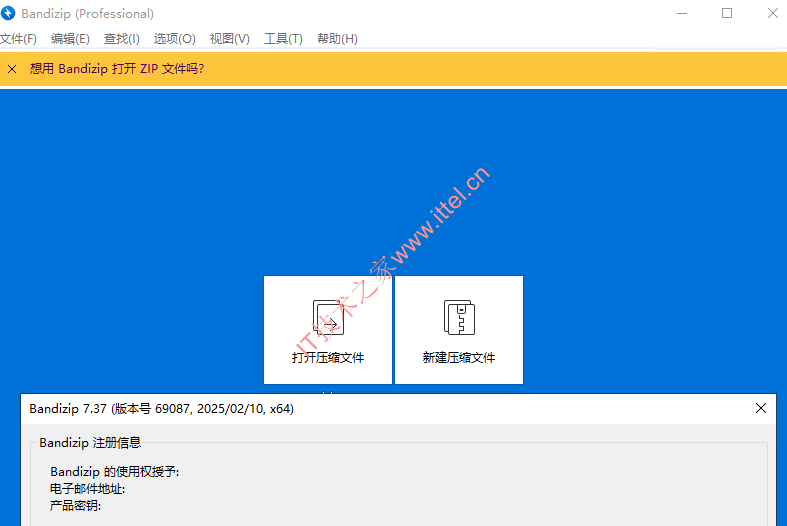Open the 编辑(E) menu
Image resolution: width=787 pixels, height=526 pixels.
pos(70,39)
